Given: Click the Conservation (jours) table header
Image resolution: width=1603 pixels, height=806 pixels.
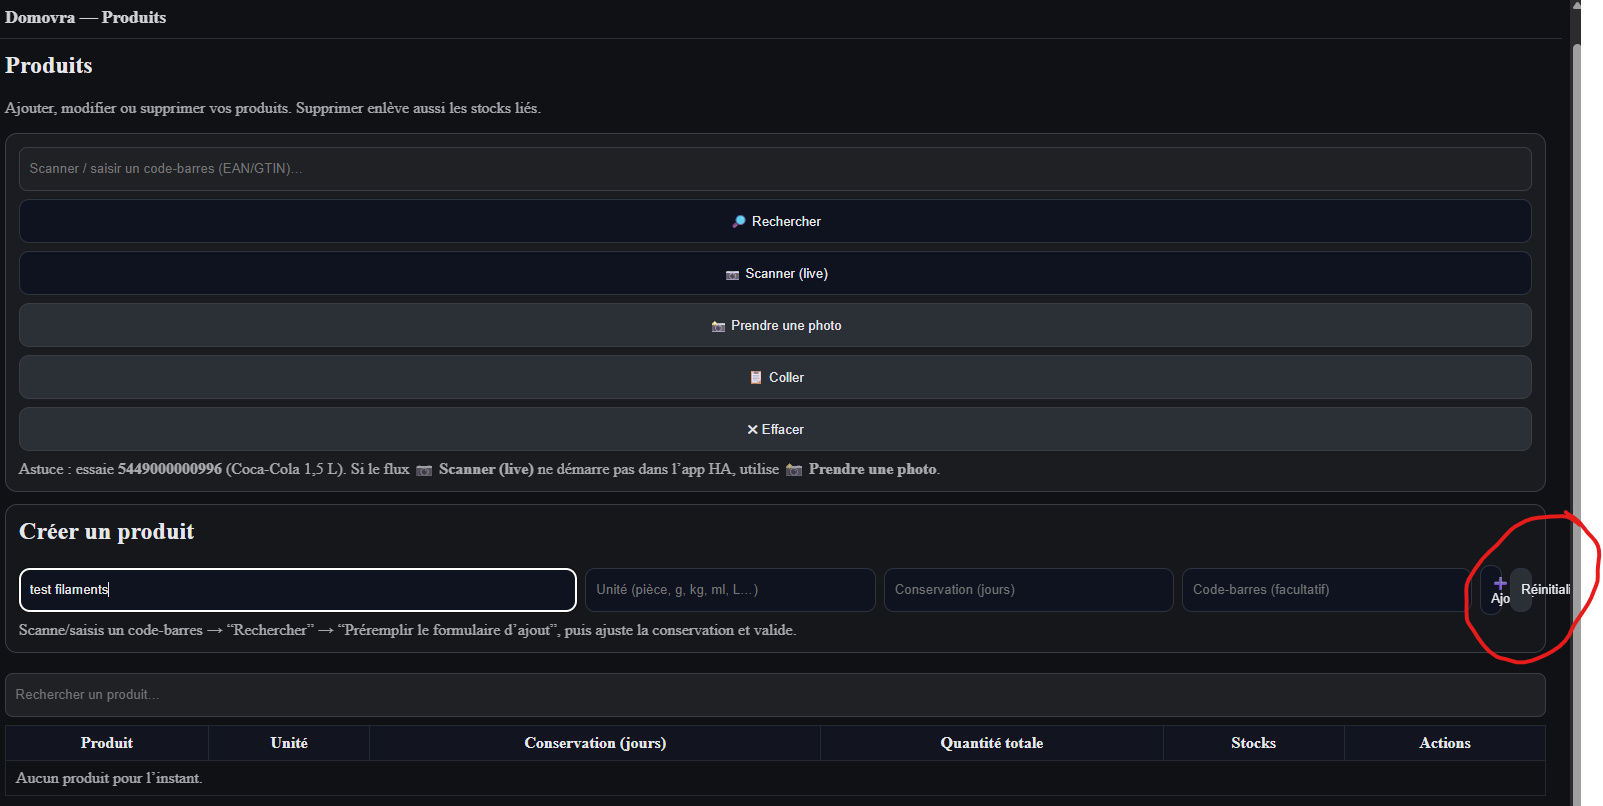Looking at the screenshot, I should [x=595, y=743].
